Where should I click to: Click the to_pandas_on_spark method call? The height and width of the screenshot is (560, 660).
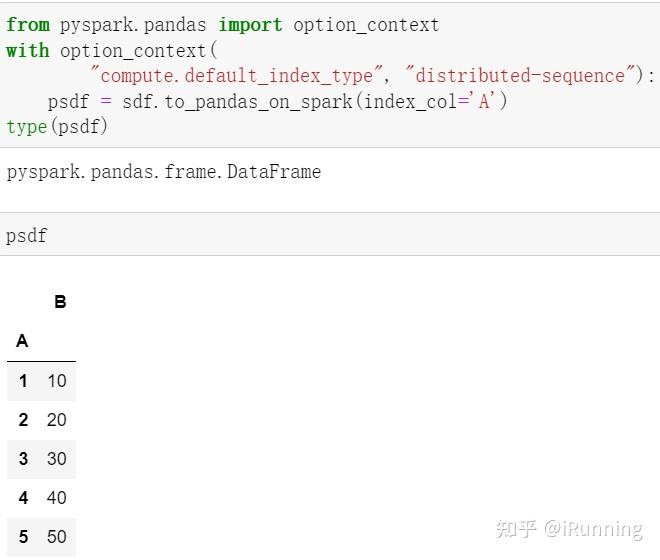coord(258,102)
